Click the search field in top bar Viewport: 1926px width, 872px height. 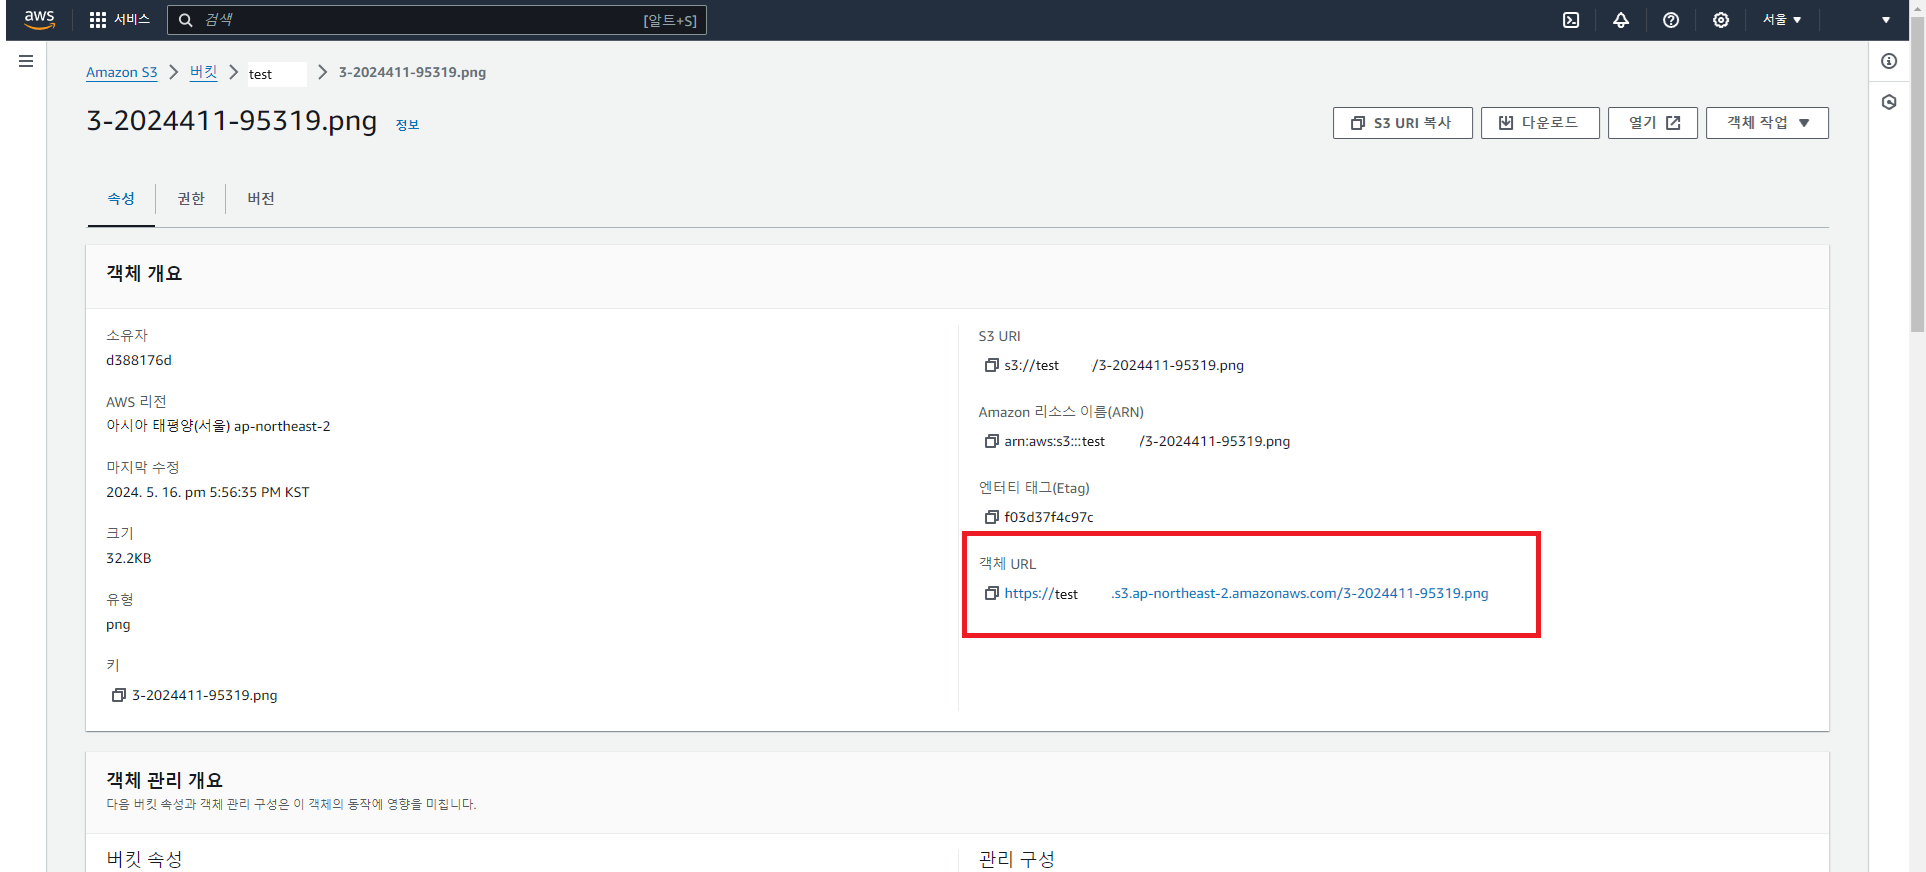tap(437, 20)
